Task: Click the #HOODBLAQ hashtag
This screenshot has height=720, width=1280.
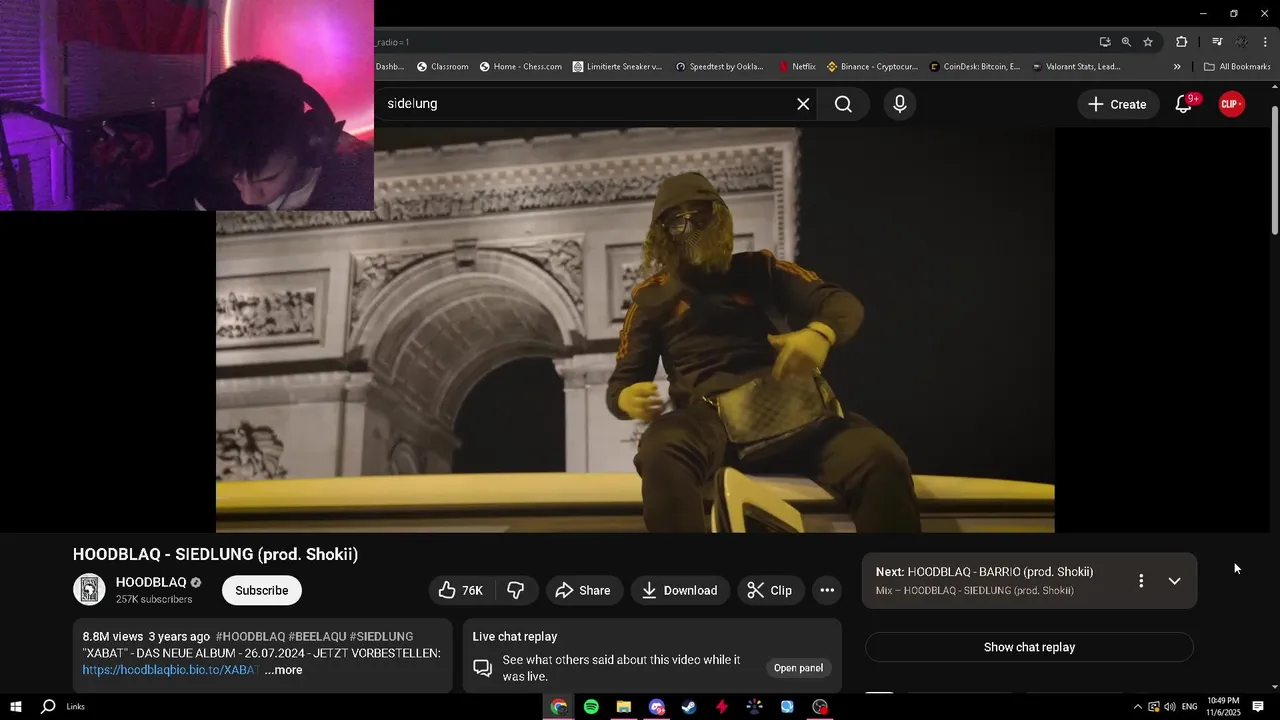Action: [x=250, y=637]
